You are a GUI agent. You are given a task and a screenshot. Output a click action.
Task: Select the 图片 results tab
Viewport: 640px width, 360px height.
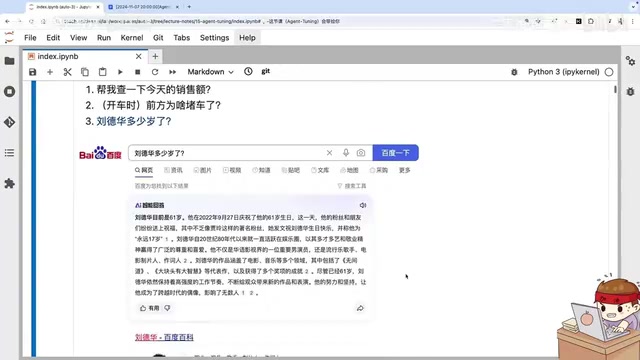203,170
